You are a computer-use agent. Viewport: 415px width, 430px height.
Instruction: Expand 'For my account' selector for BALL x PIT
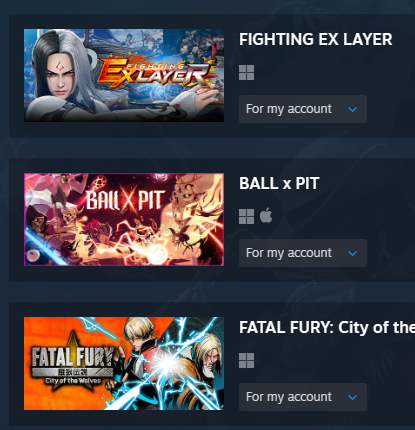click(303, 253)
